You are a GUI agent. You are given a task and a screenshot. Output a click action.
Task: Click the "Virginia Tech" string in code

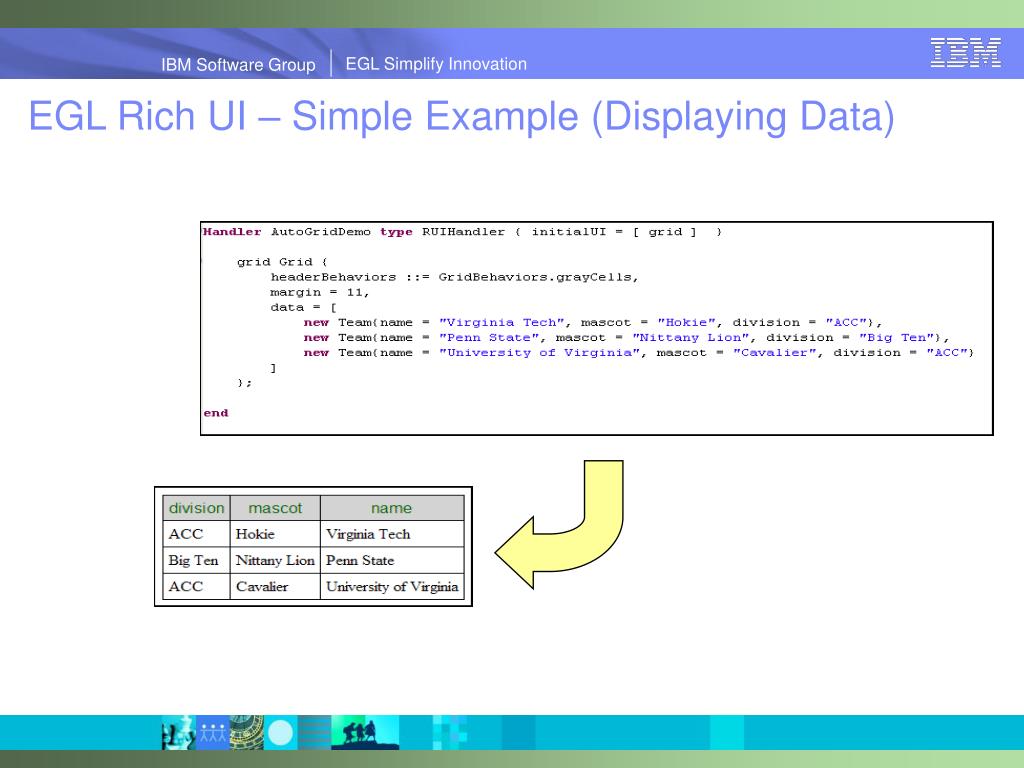(x=501, y=323)
